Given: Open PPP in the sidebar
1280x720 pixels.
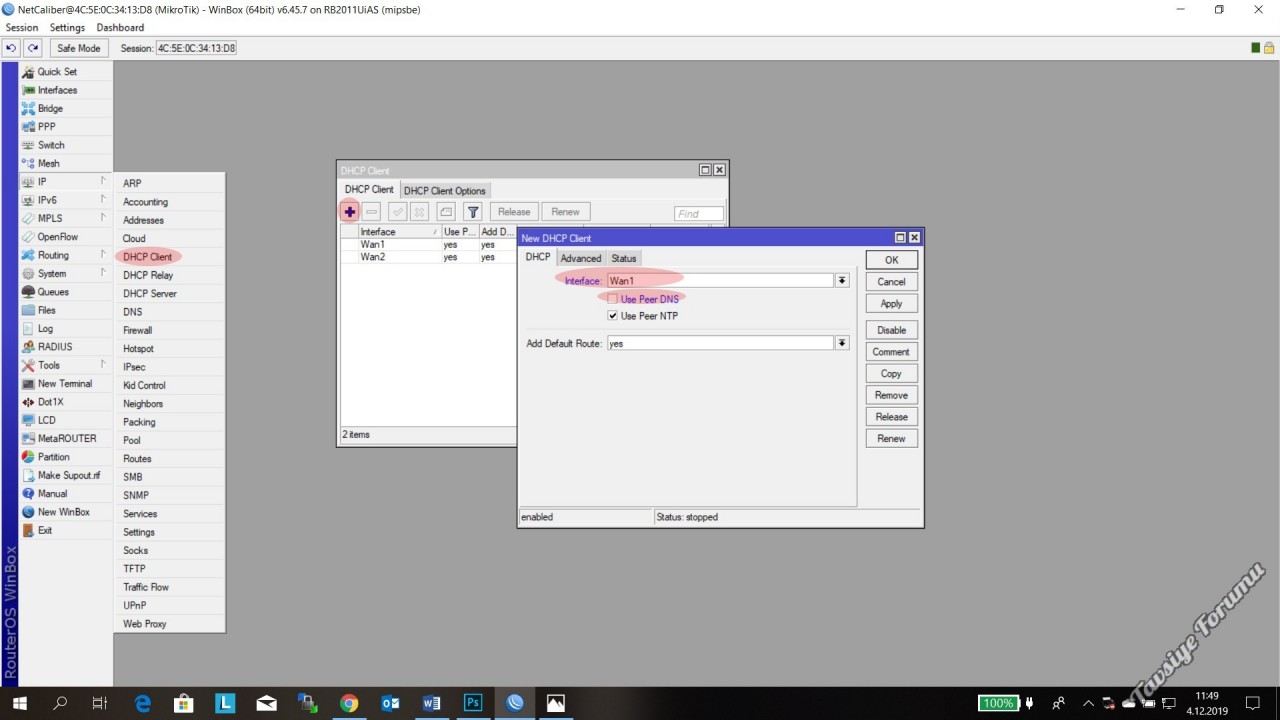Looking at the screenshot, I should click(46, 127).
